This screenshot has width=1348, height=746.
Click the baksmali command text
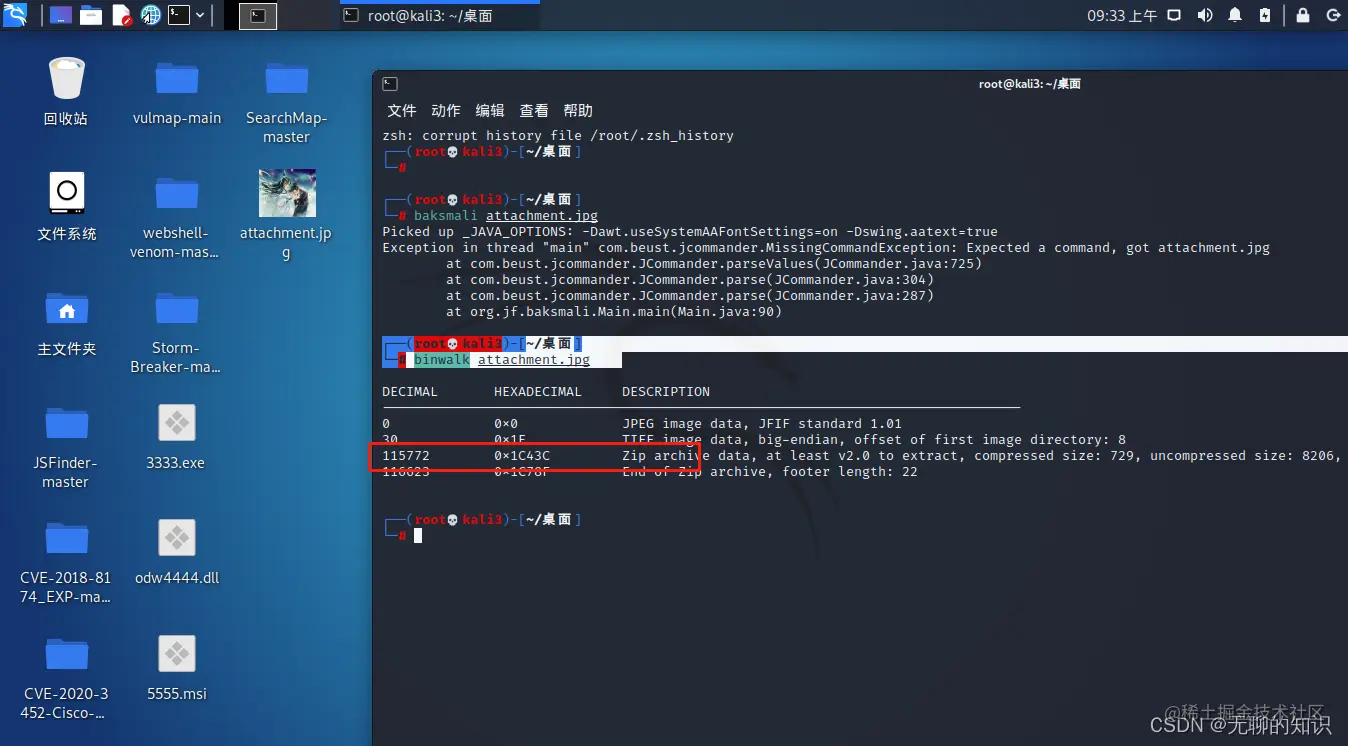(446, 215)
